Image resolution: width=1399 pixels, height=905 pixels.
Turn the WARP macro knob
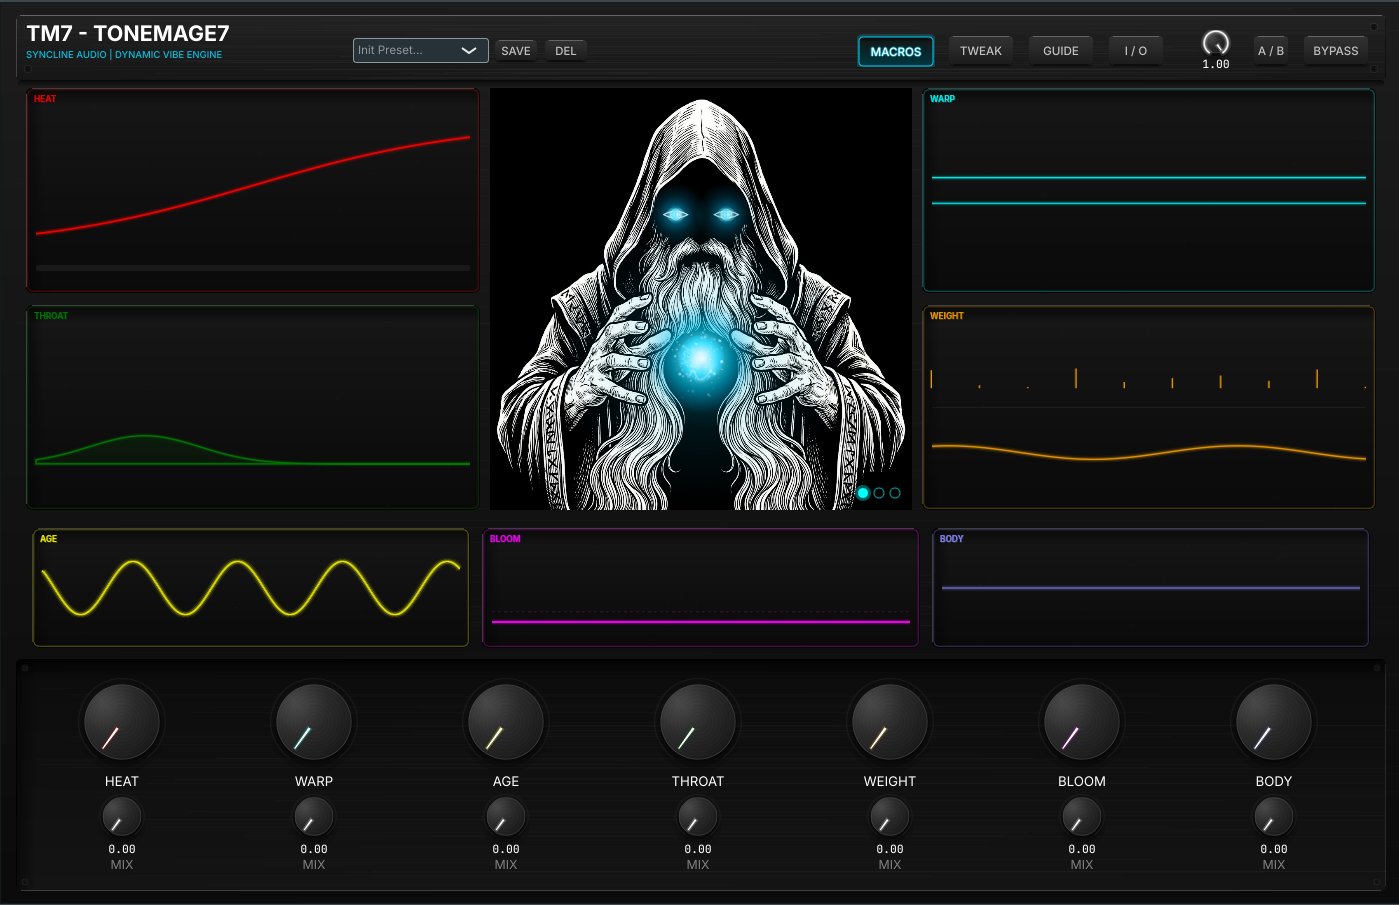(313, 722)
